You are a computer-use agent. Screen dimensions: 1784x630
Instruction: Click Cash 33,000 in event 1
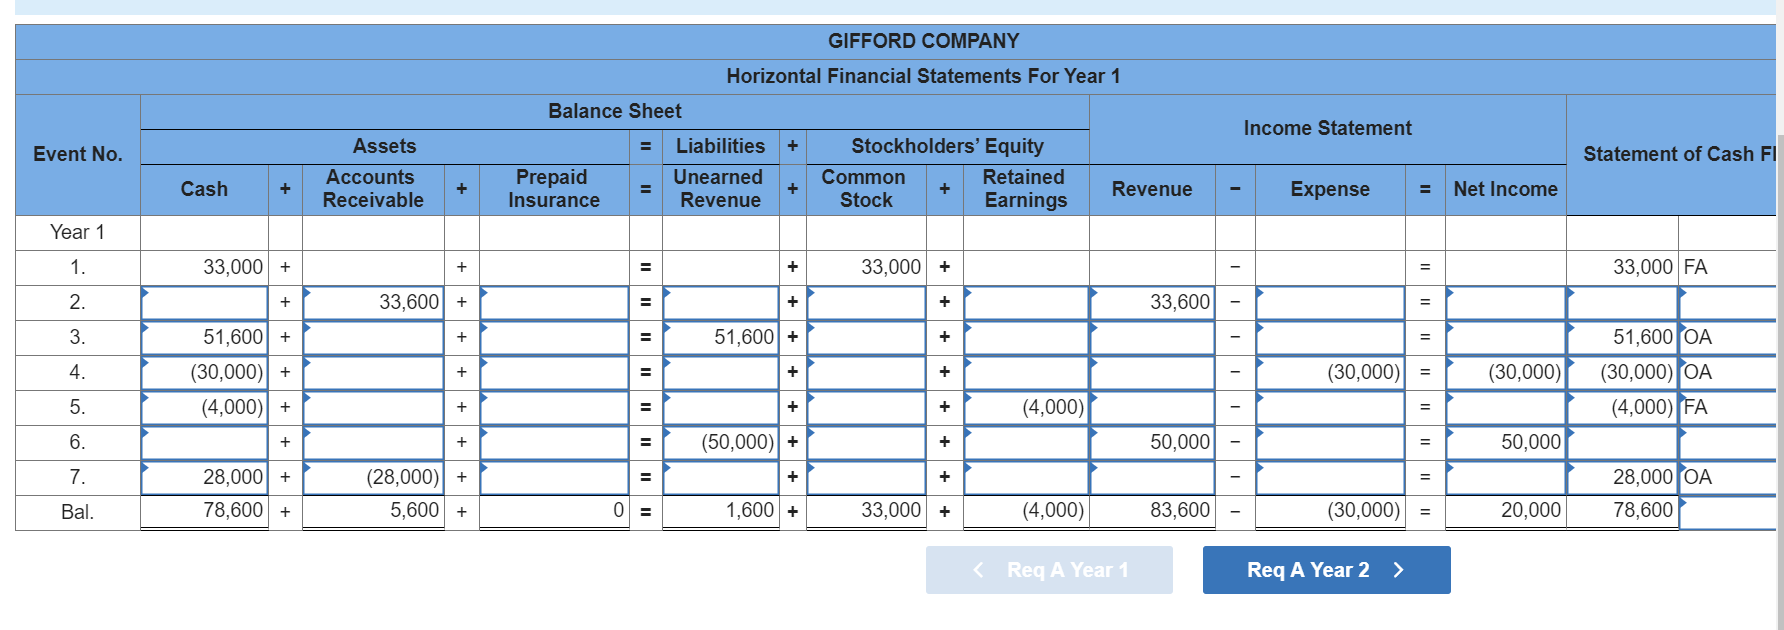pyautogui.click(x=204, y=267)
